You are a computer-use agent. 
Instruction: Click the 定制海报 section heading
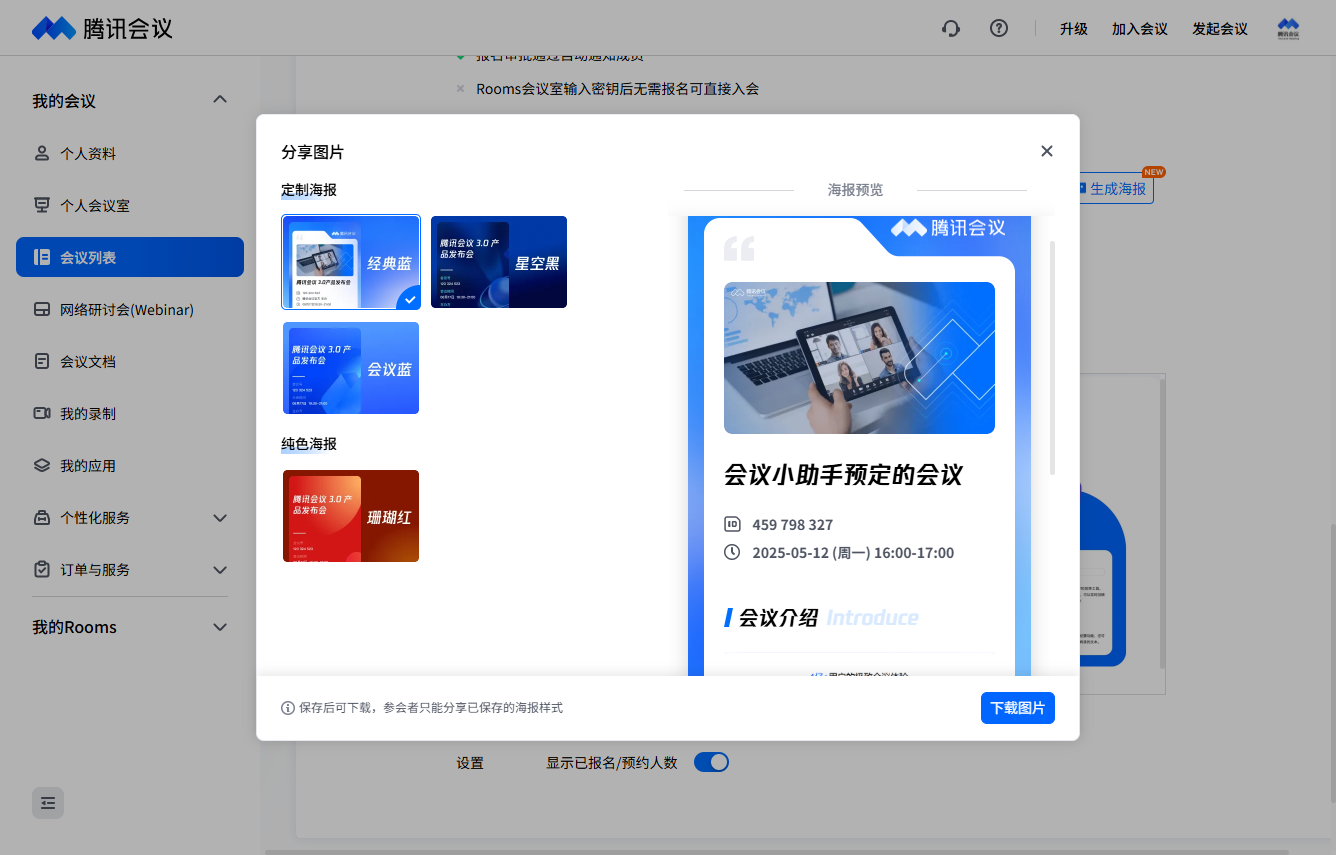pyautogui.click(x=309, y=189)
